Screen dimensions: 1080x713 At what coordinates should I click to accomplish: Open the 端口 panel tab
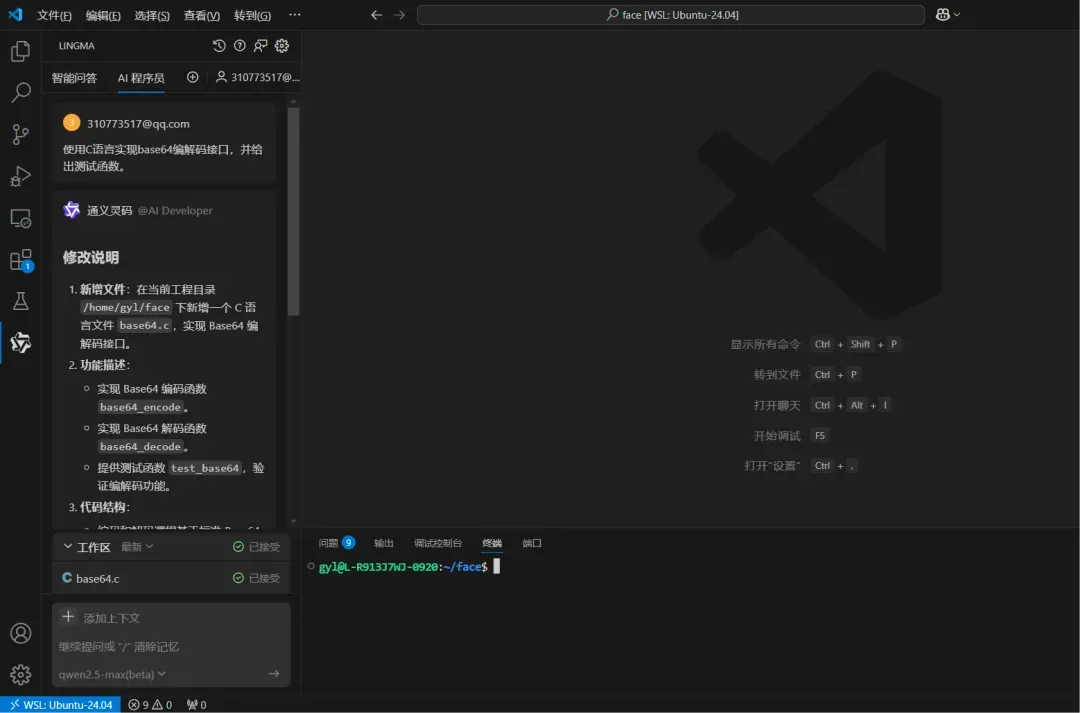[x=532, y=543]
